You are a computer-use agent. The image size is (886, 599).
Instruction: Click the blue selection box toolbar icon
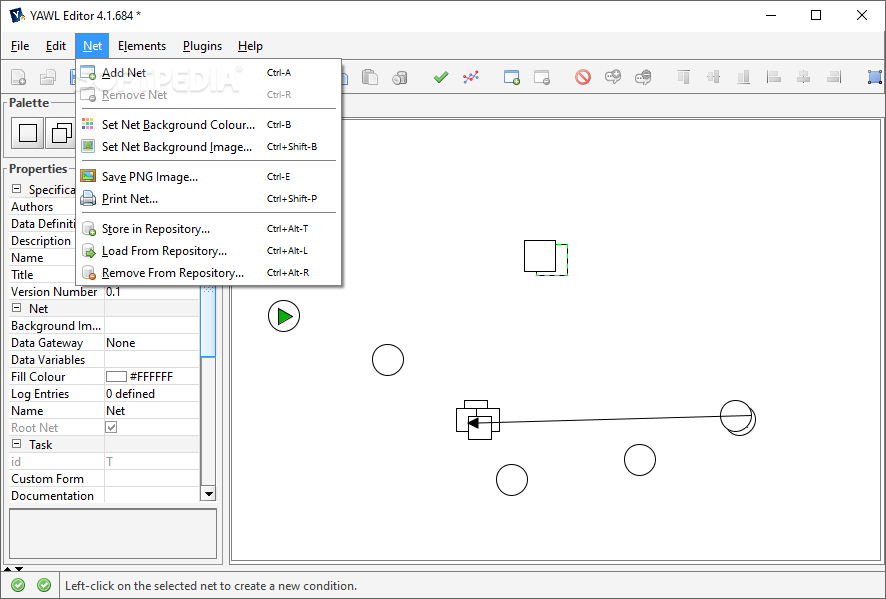[x=874, y=77]
